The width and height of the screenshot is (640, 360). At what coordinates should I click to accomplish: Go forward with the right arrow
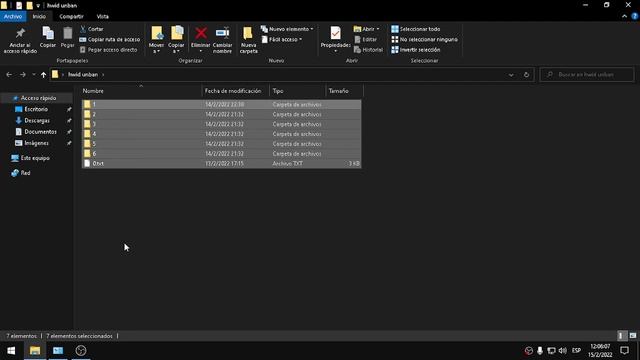point(23,75)
